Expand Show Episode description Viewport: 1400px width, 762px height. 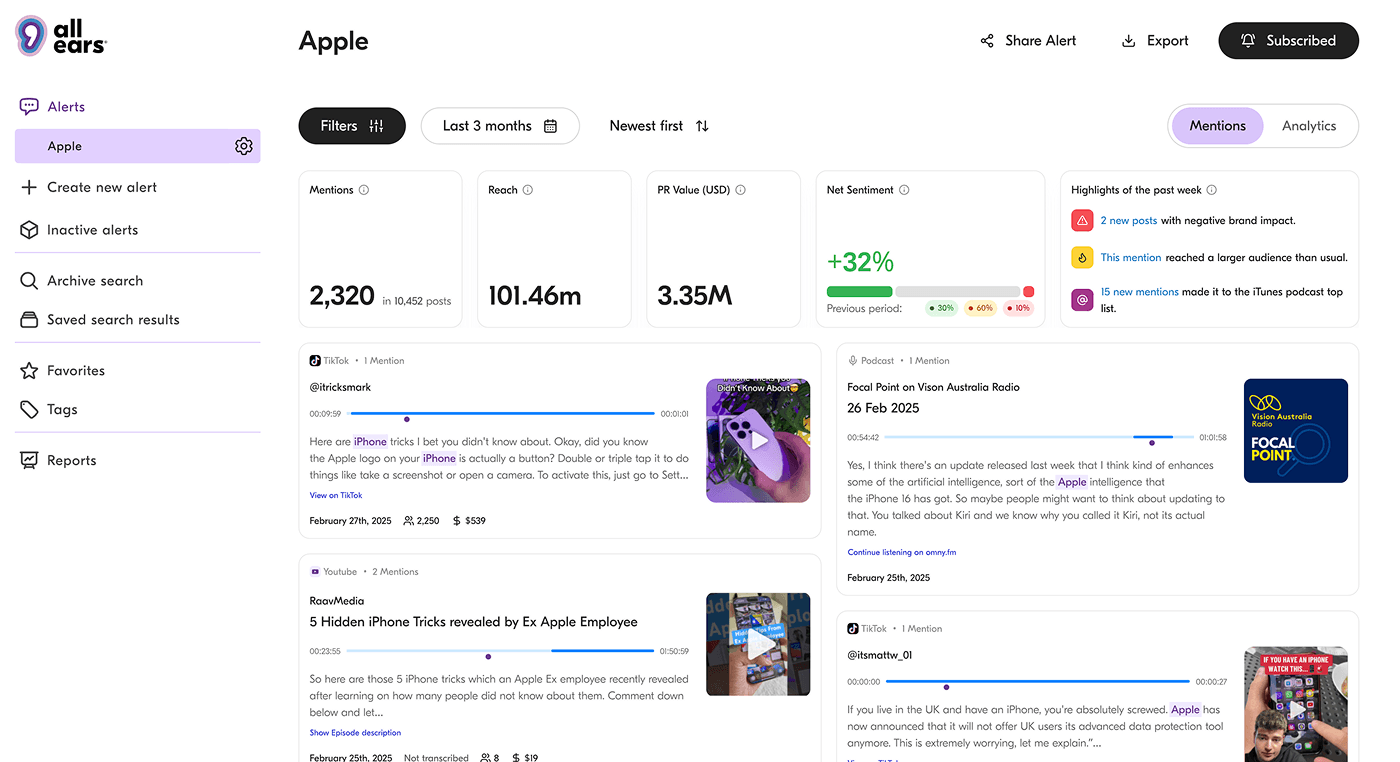[355, 733]
